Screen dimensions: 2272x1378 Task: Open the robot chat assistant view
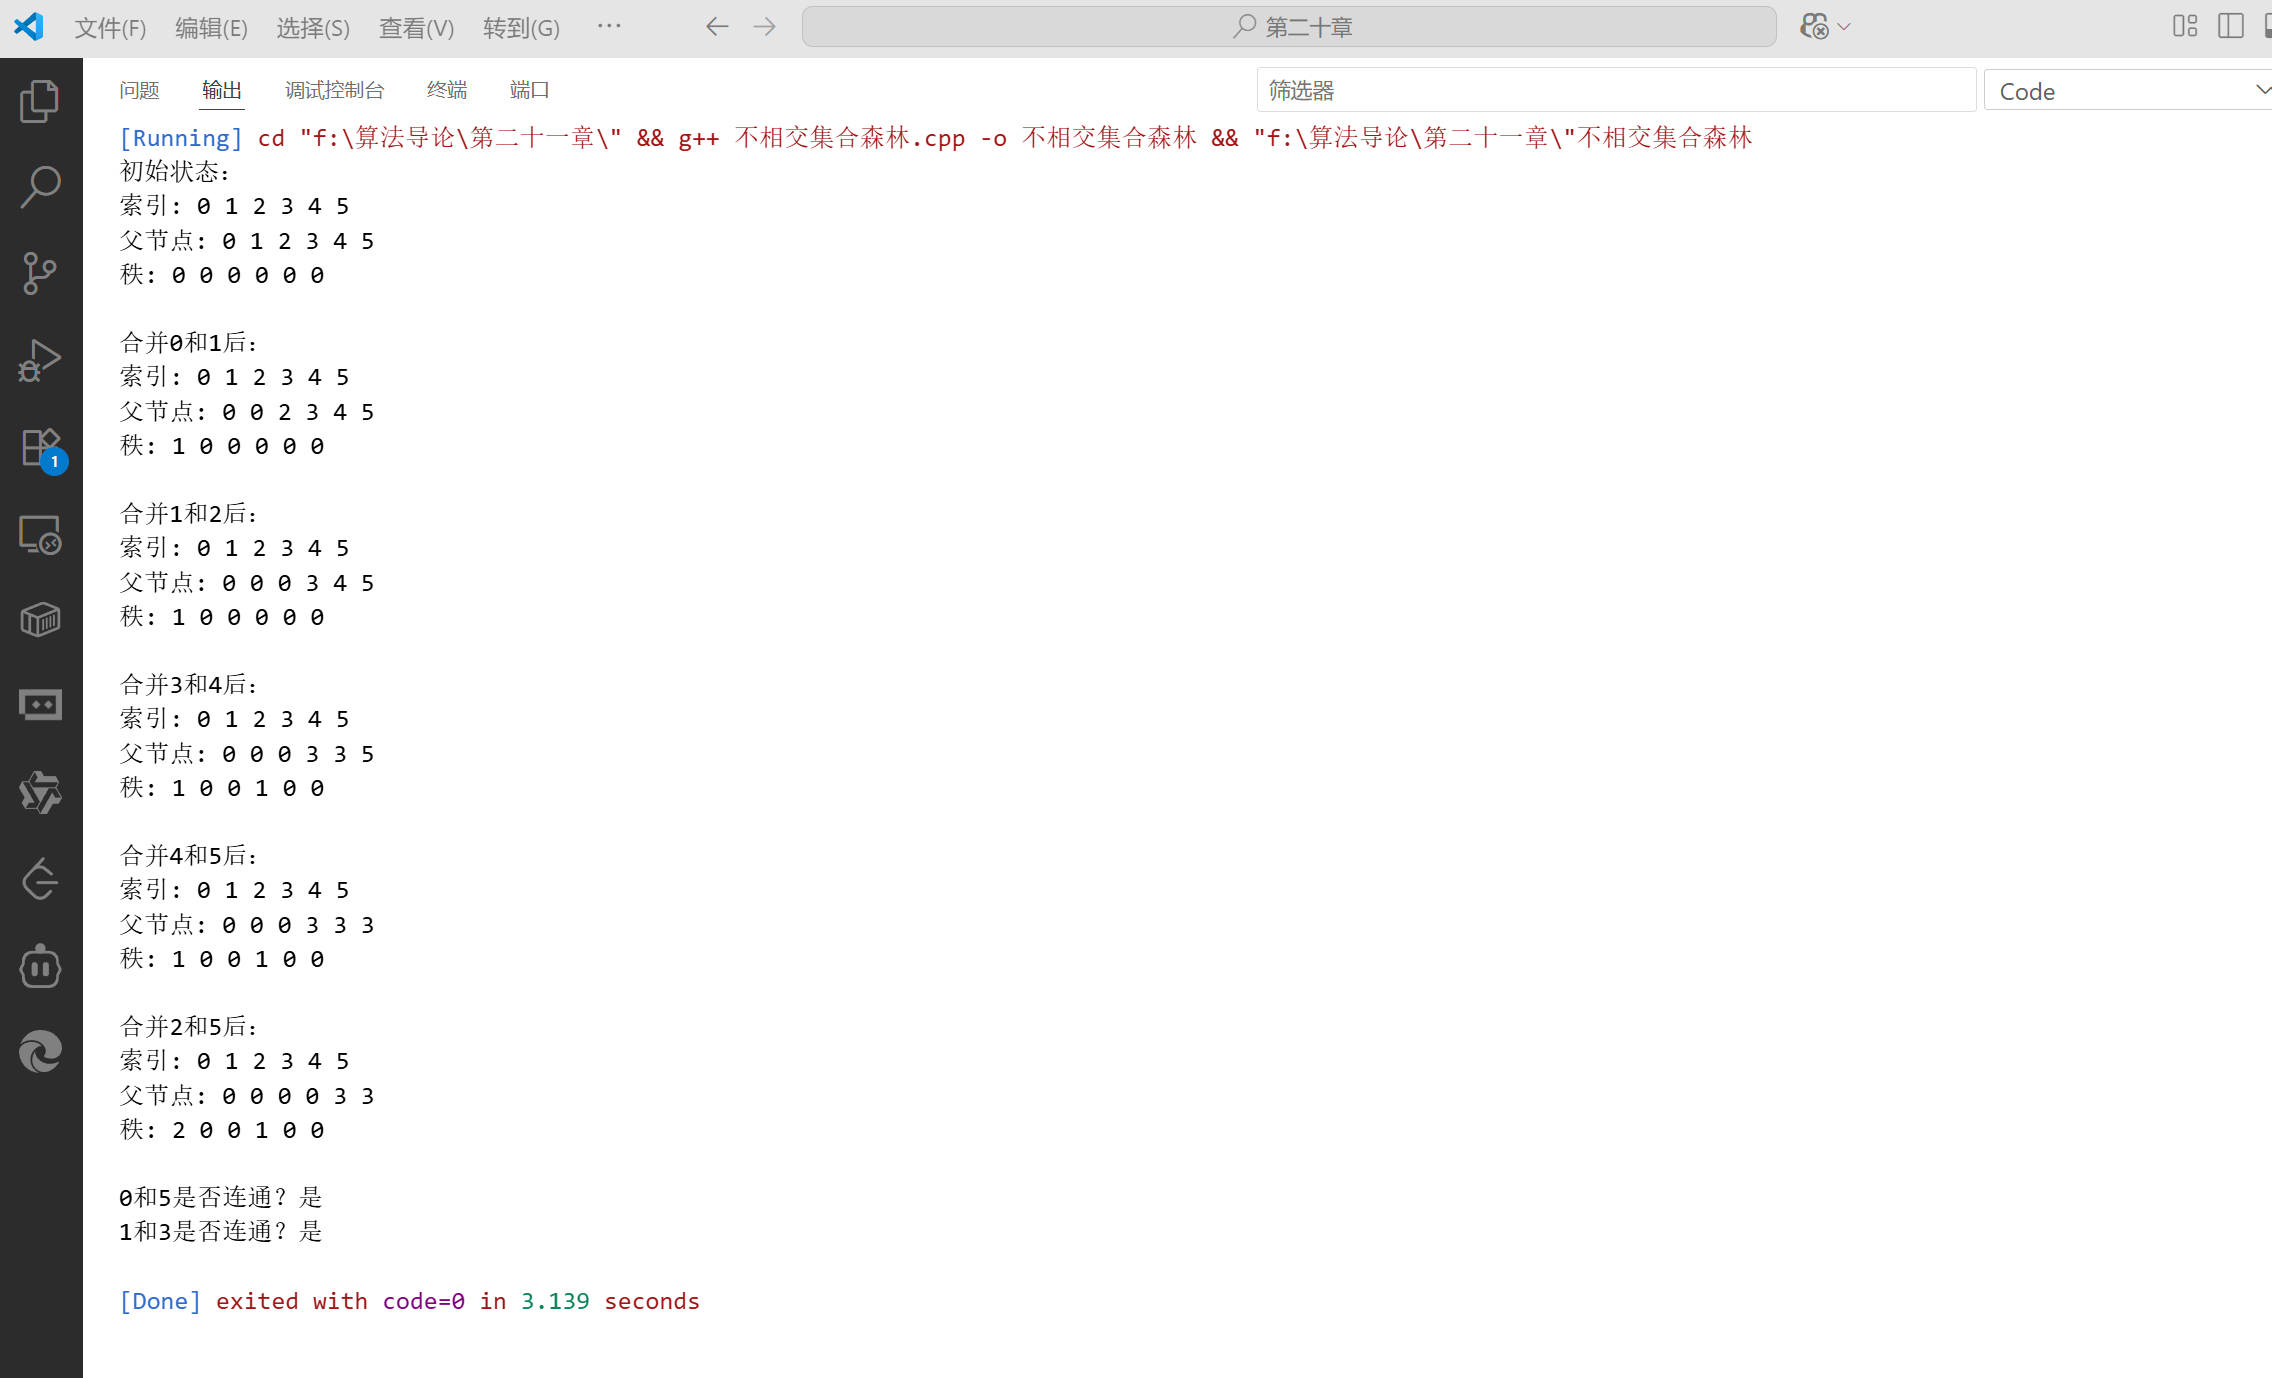pyautogui.click(x=40, y=966)
